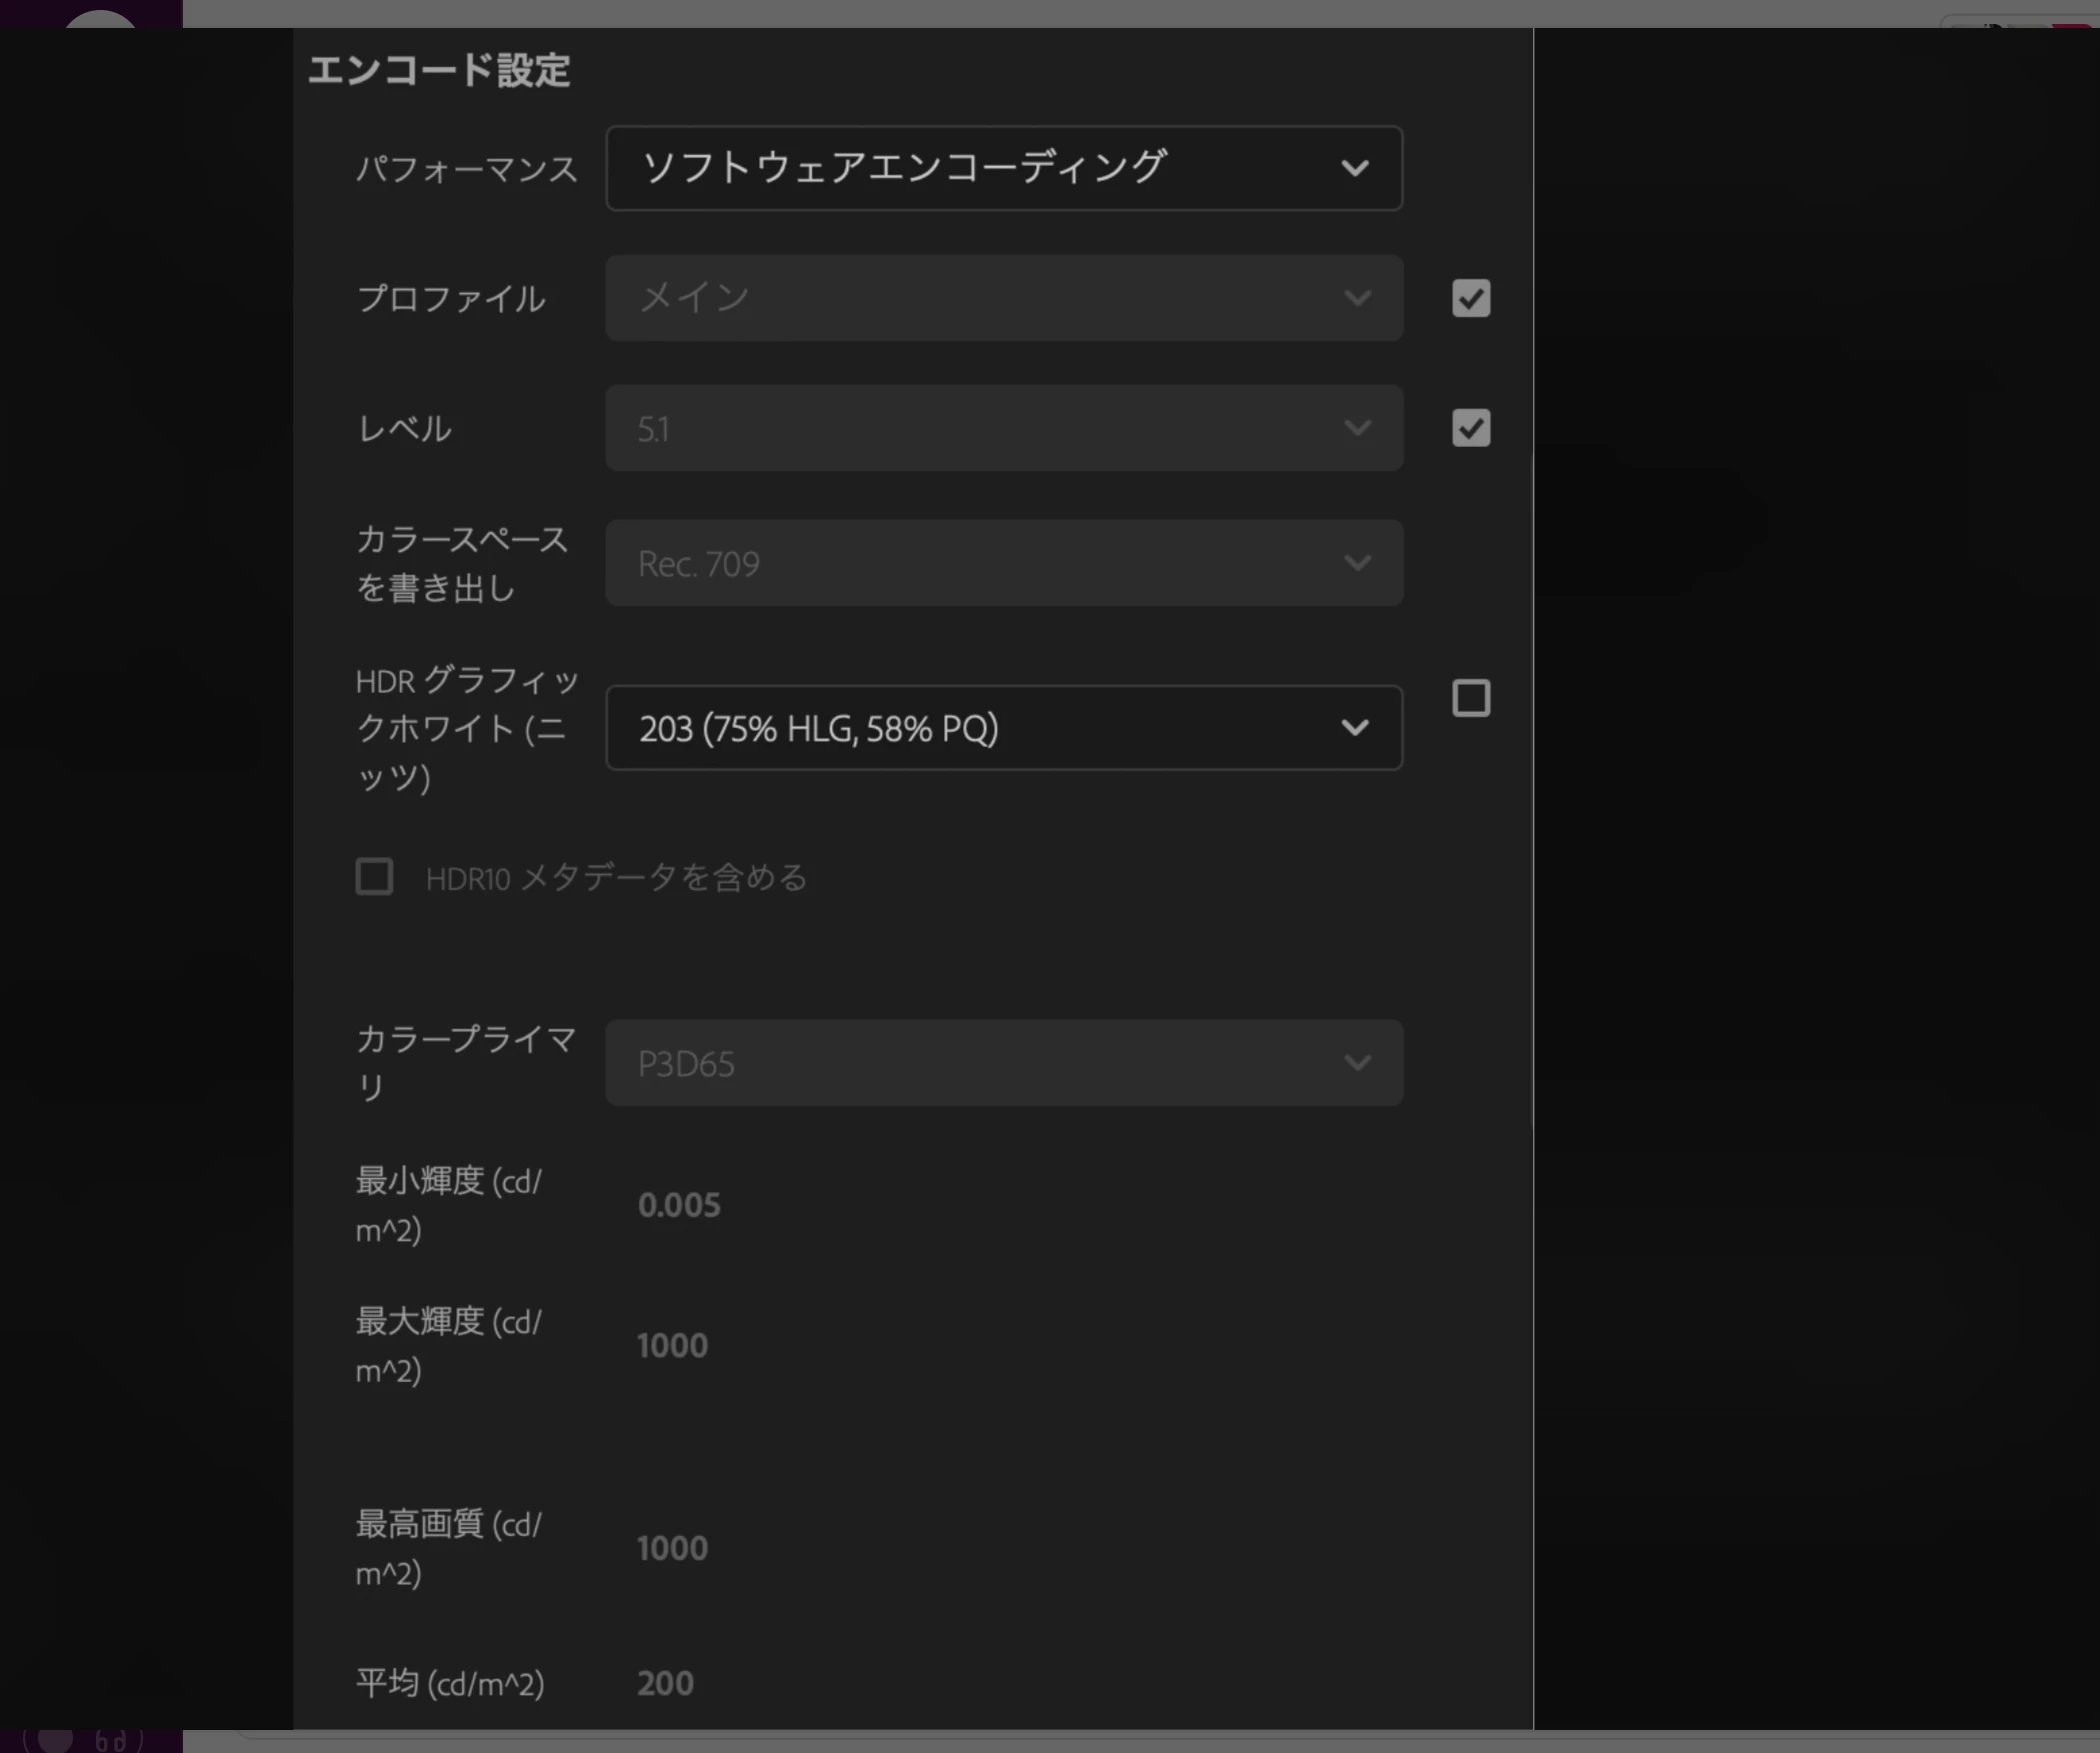This screenshot has height=1753, width=2100.
Task: Click the カラープライマリ label
Action: pos(465,1062)
